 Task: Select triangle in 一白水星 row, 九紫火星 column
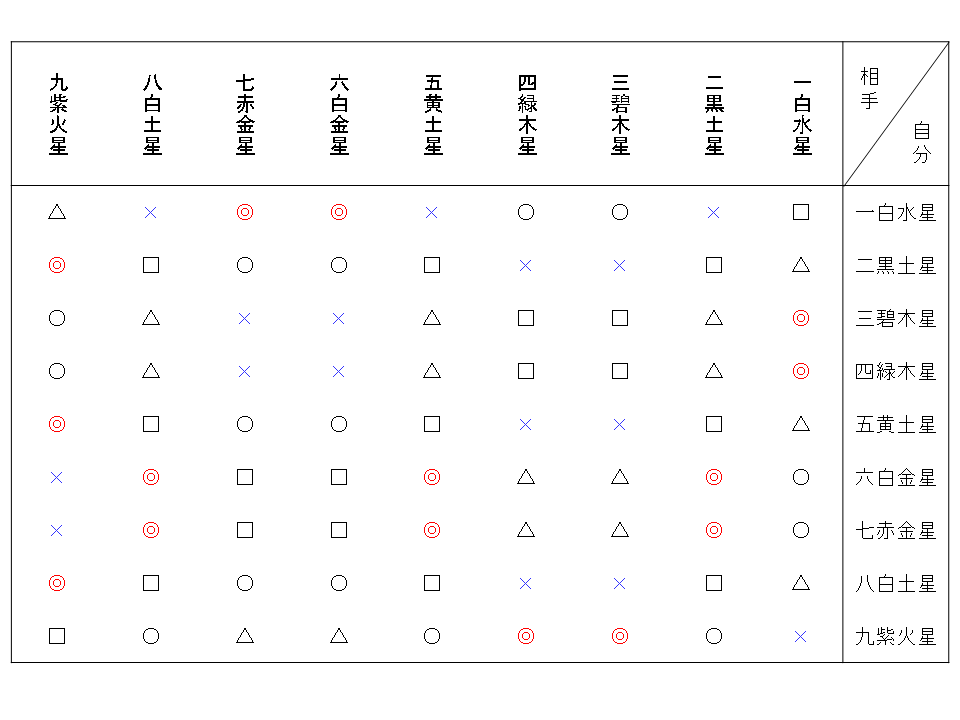57,212
